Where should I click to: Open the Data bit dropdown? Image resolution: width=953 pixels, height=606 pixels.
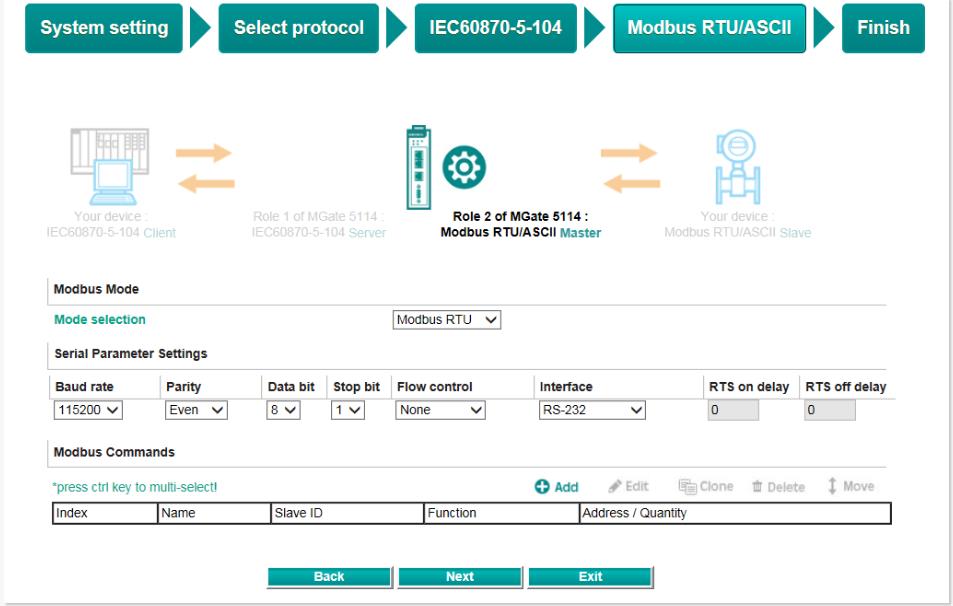point(283,410)
